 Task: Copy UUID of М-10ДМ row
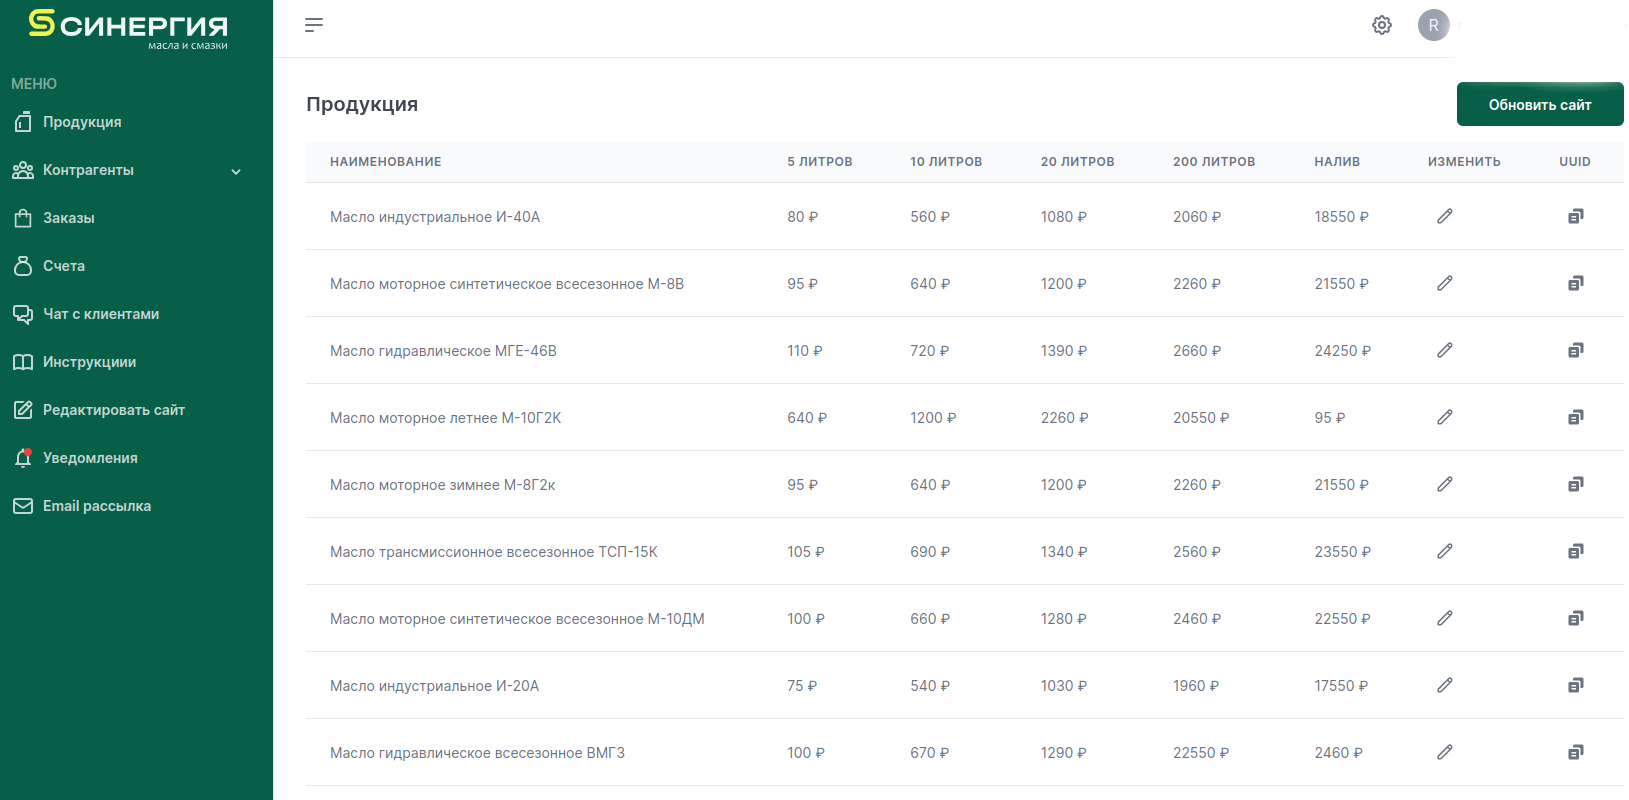[1576, 618]
